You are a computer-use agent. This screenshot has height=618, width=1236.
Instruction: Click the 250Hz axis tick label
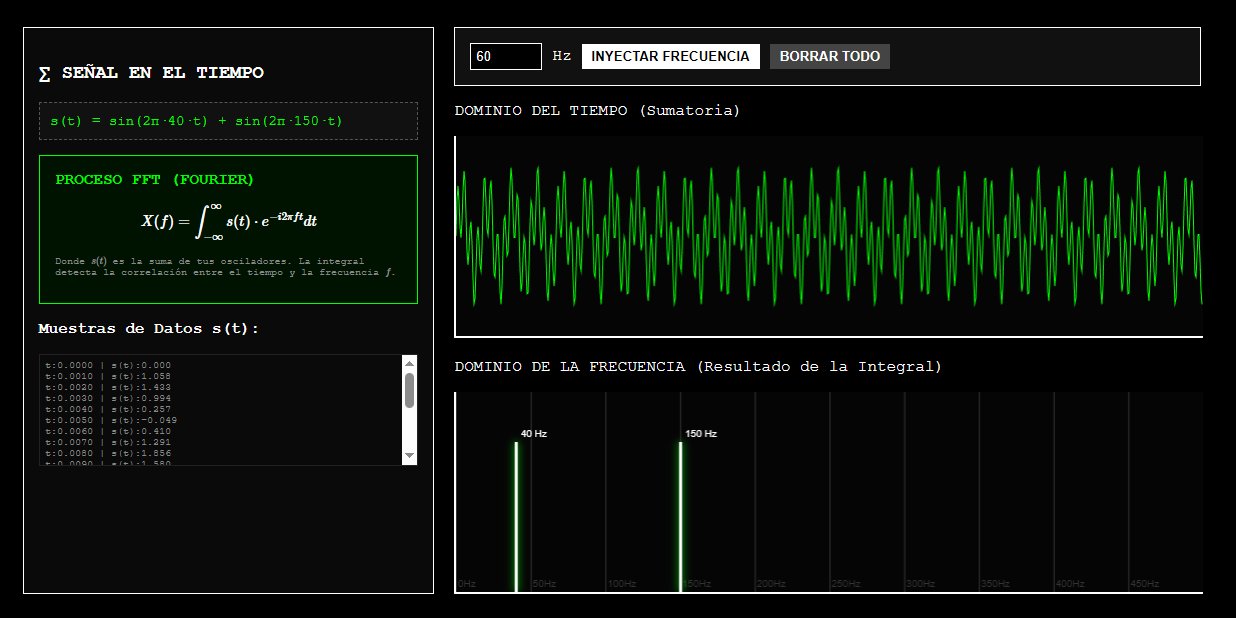pyautogui.click(x=846, y=583)
